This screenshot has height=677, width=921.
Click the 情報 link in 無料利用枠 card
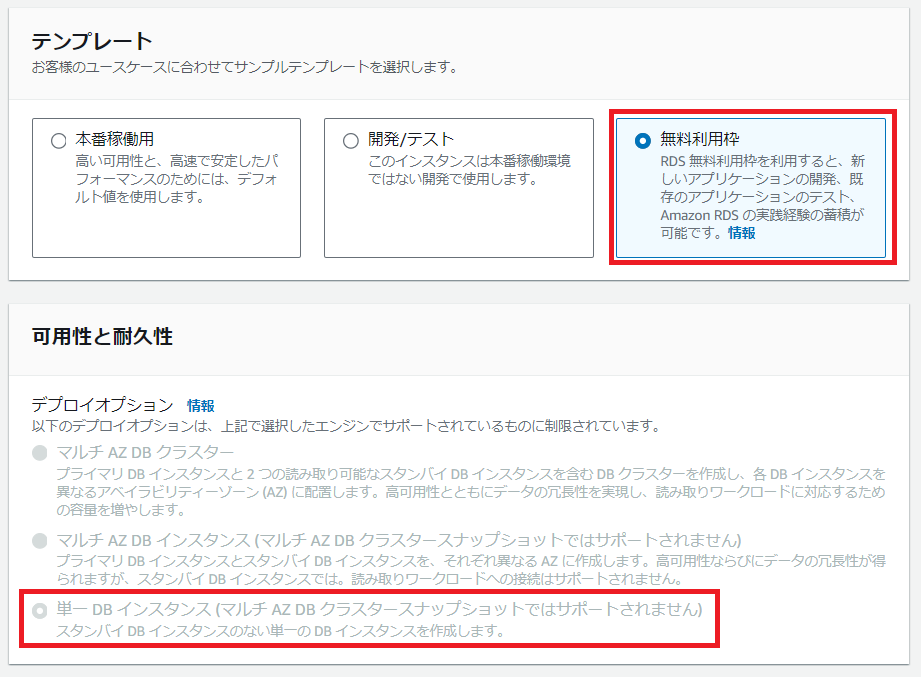pos(742,233)
